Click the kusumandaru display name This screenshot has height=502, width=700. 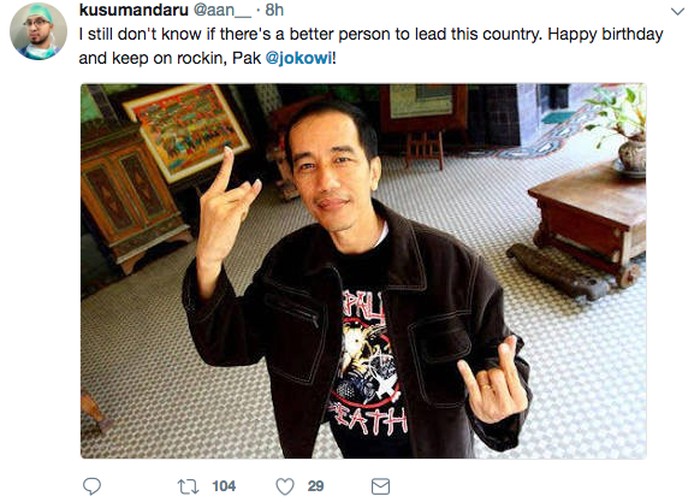(x=133, y=10)
